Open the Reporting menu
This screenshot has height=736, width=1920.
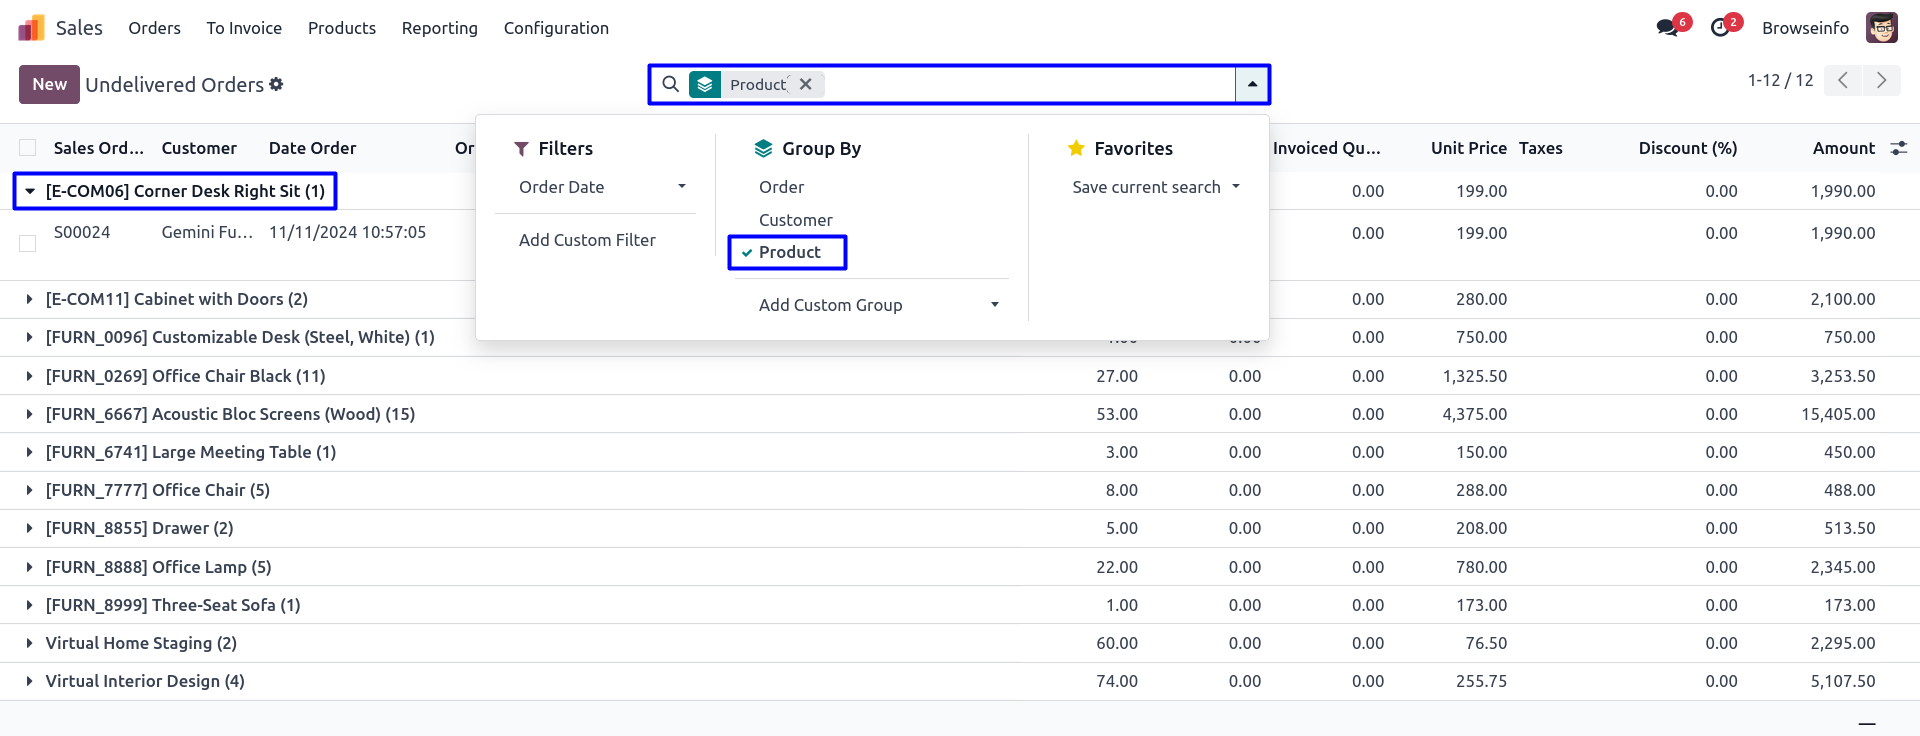(439, 28)
